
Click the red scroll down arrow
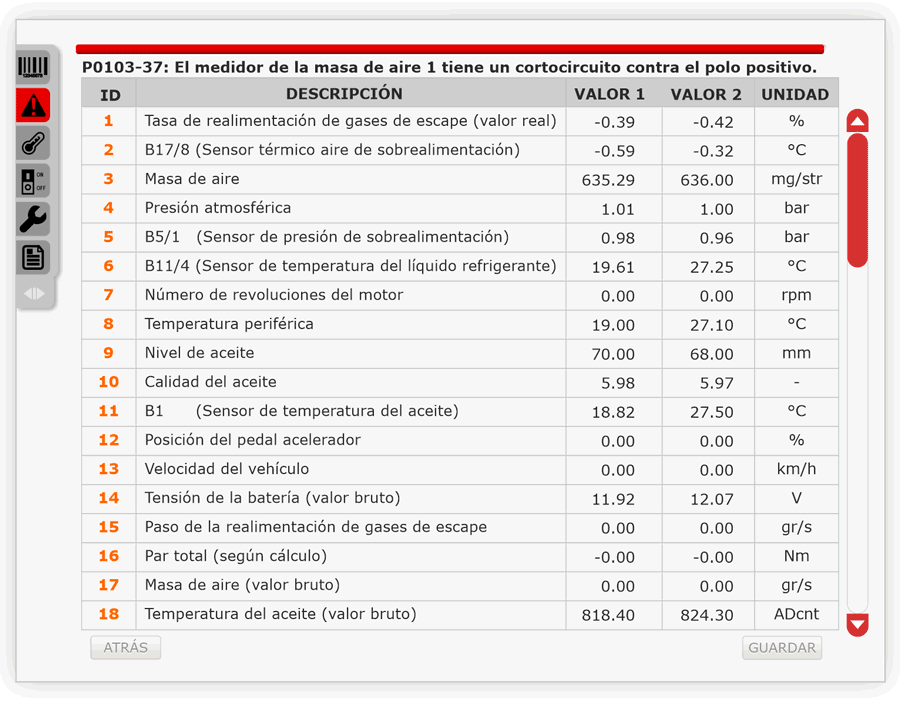[x=858, y=624]
